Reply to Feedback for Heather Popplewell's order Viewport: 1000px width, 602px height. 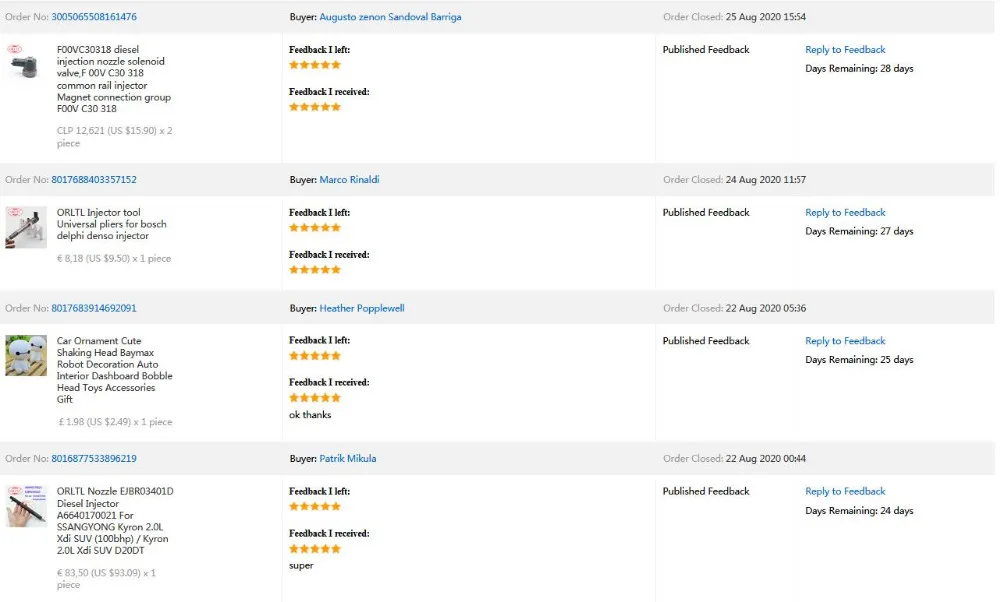845,341
